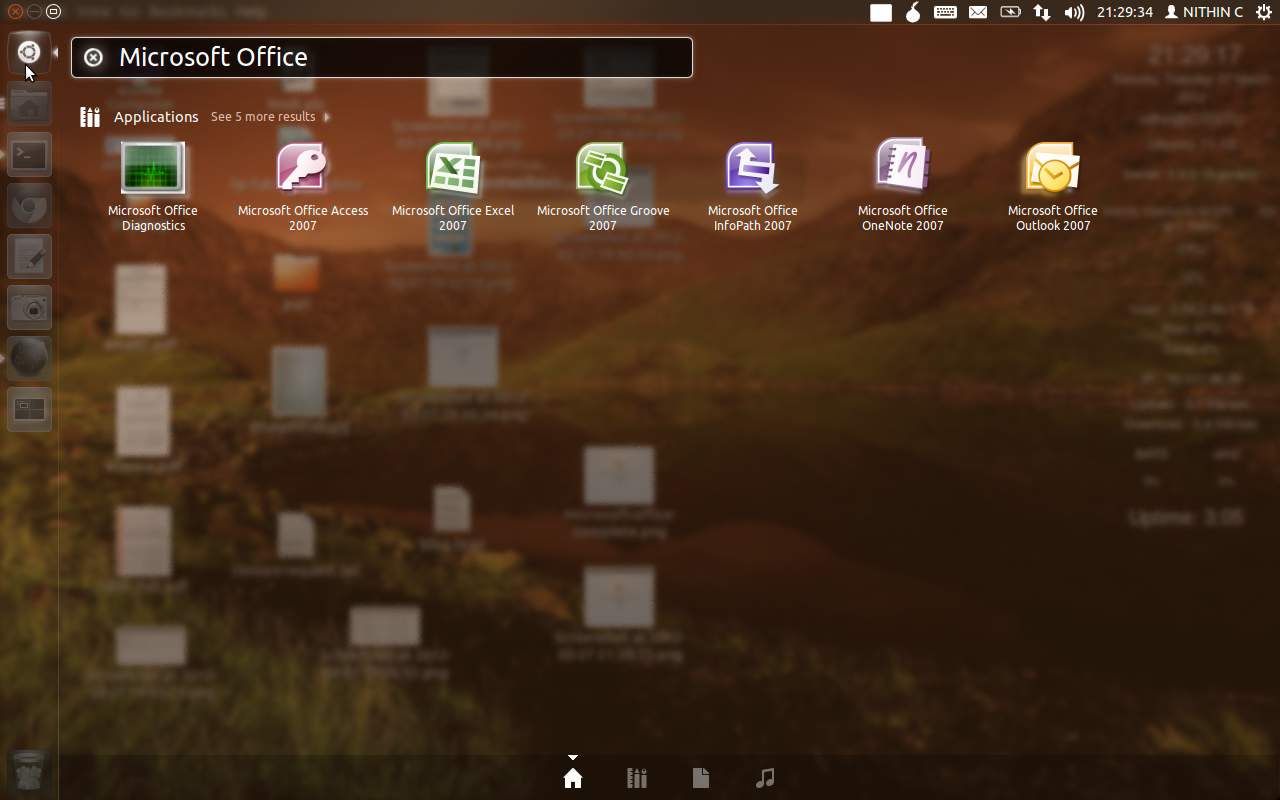Screen dimensions: 1280x800
Task: Click the tomato timer indicator in panel
Action: 913,12
